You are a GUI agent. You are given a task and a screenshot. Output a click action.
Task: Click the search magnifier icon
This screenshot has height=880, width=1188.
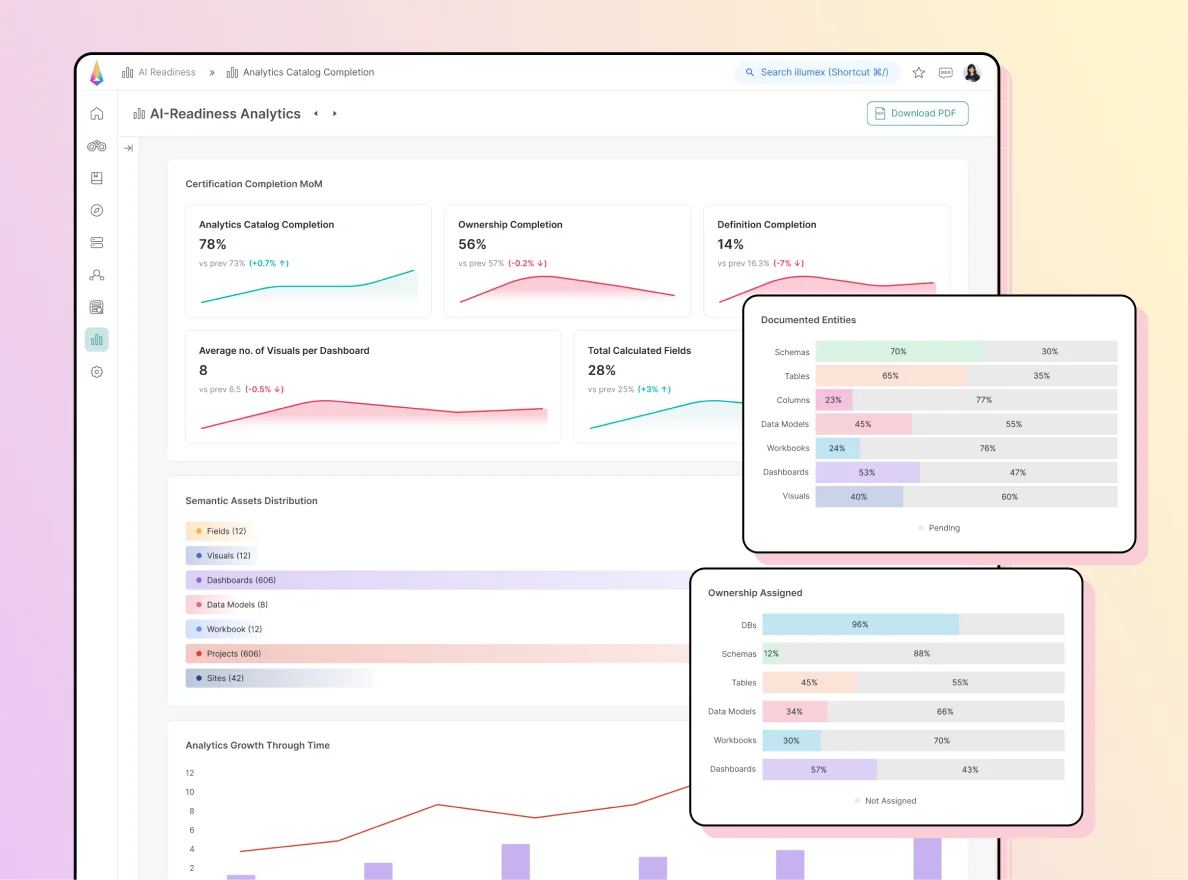click(x=749, y=73)
